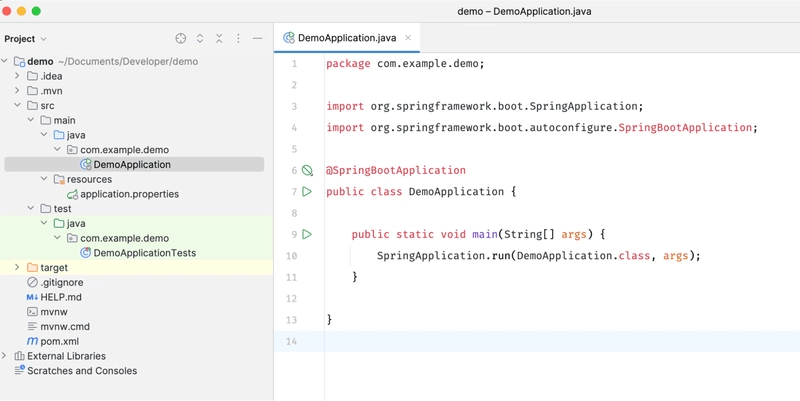Collapse the demo project root
The height and width of the screenshot is (401, 800).
5,61
